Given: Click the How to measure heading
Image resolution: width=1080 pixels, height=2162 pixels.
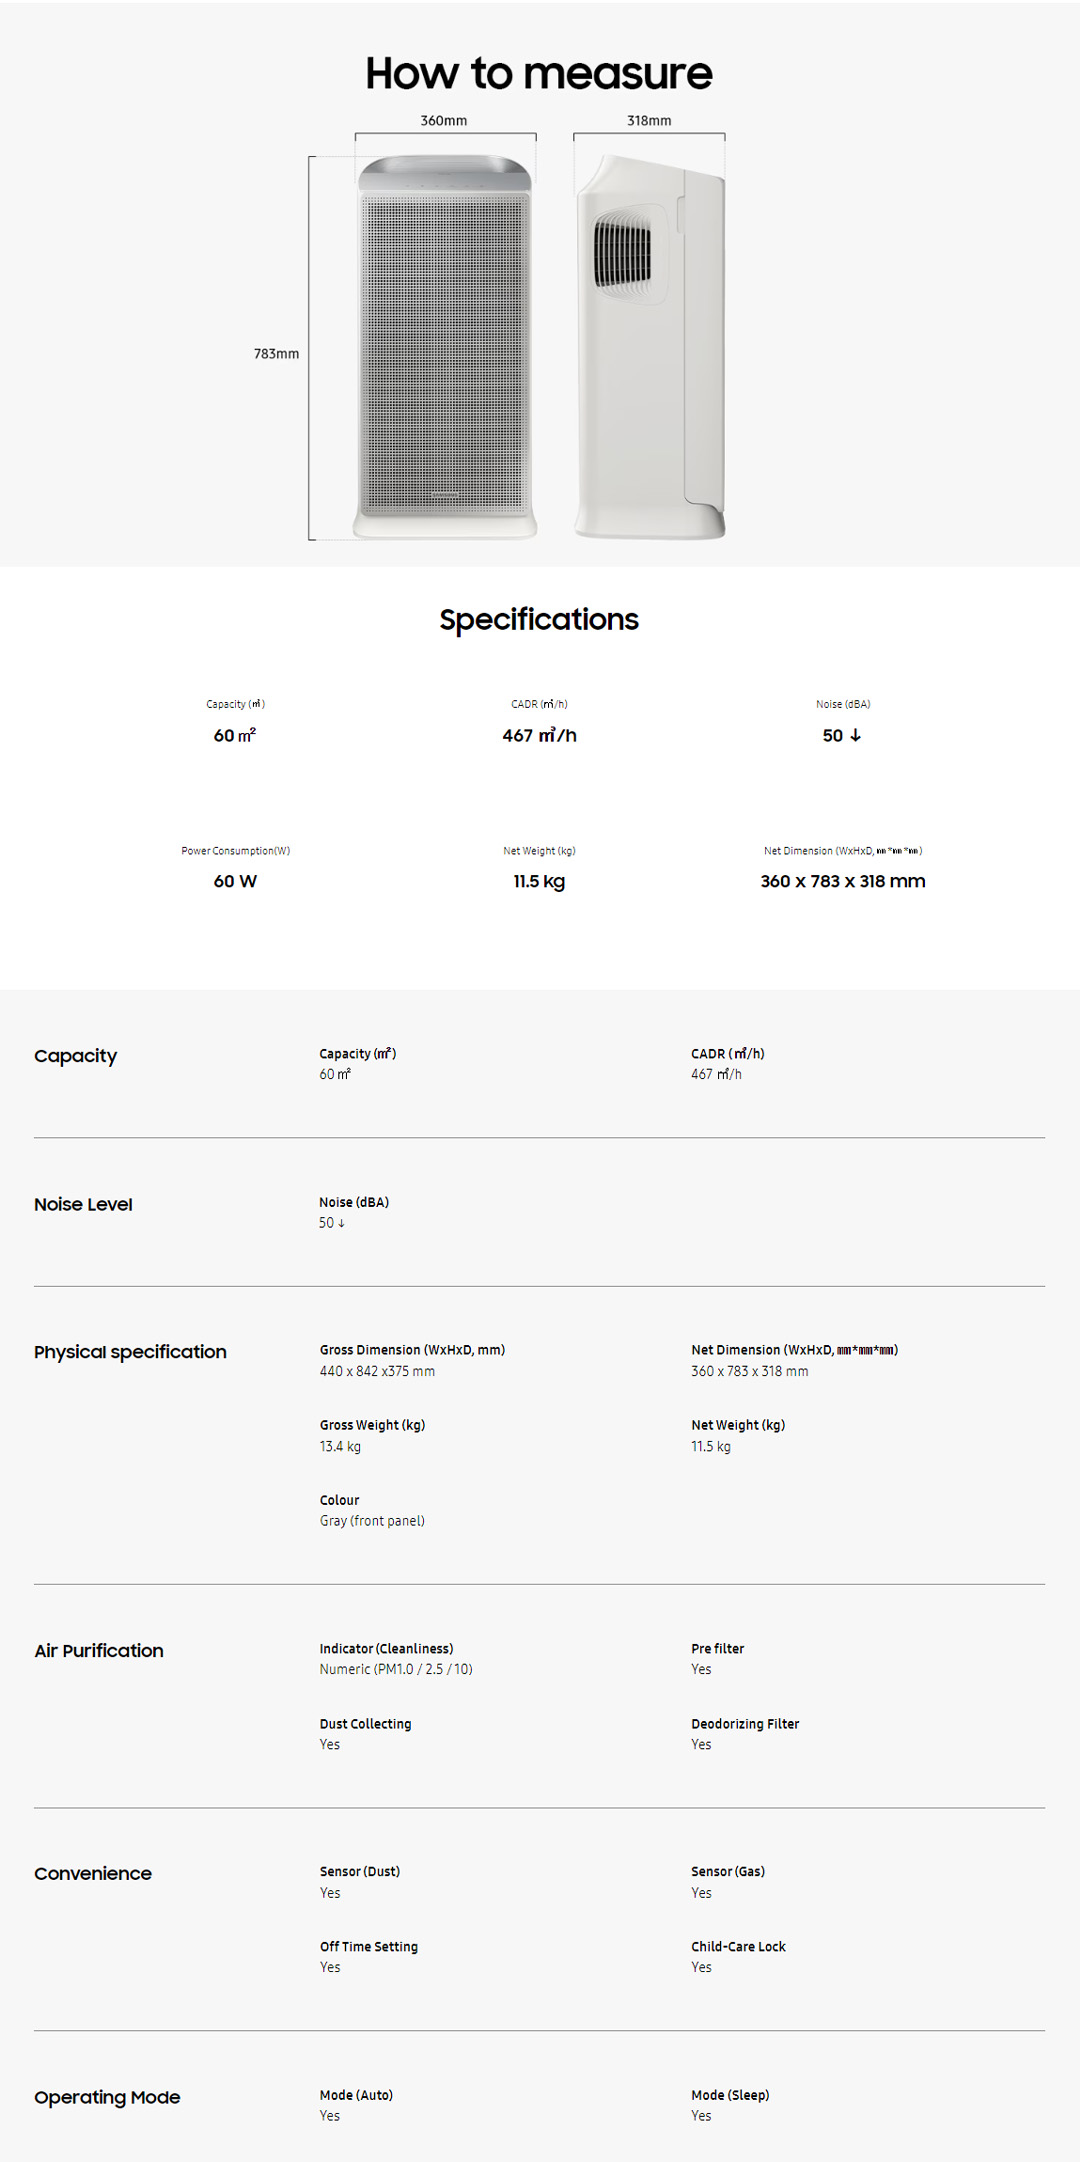Looking at the screenshot, I should (539, 74).
